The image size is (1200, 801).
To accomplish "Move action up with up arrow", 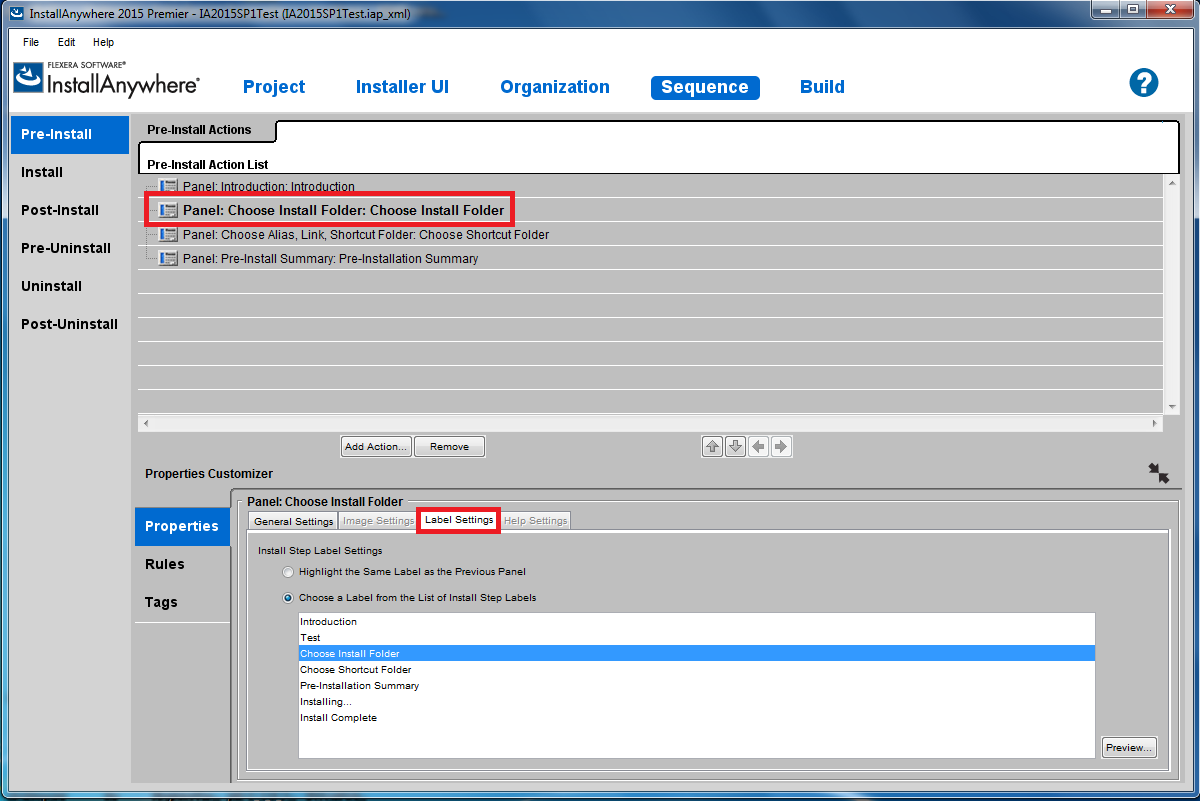I will coord(713,446).
